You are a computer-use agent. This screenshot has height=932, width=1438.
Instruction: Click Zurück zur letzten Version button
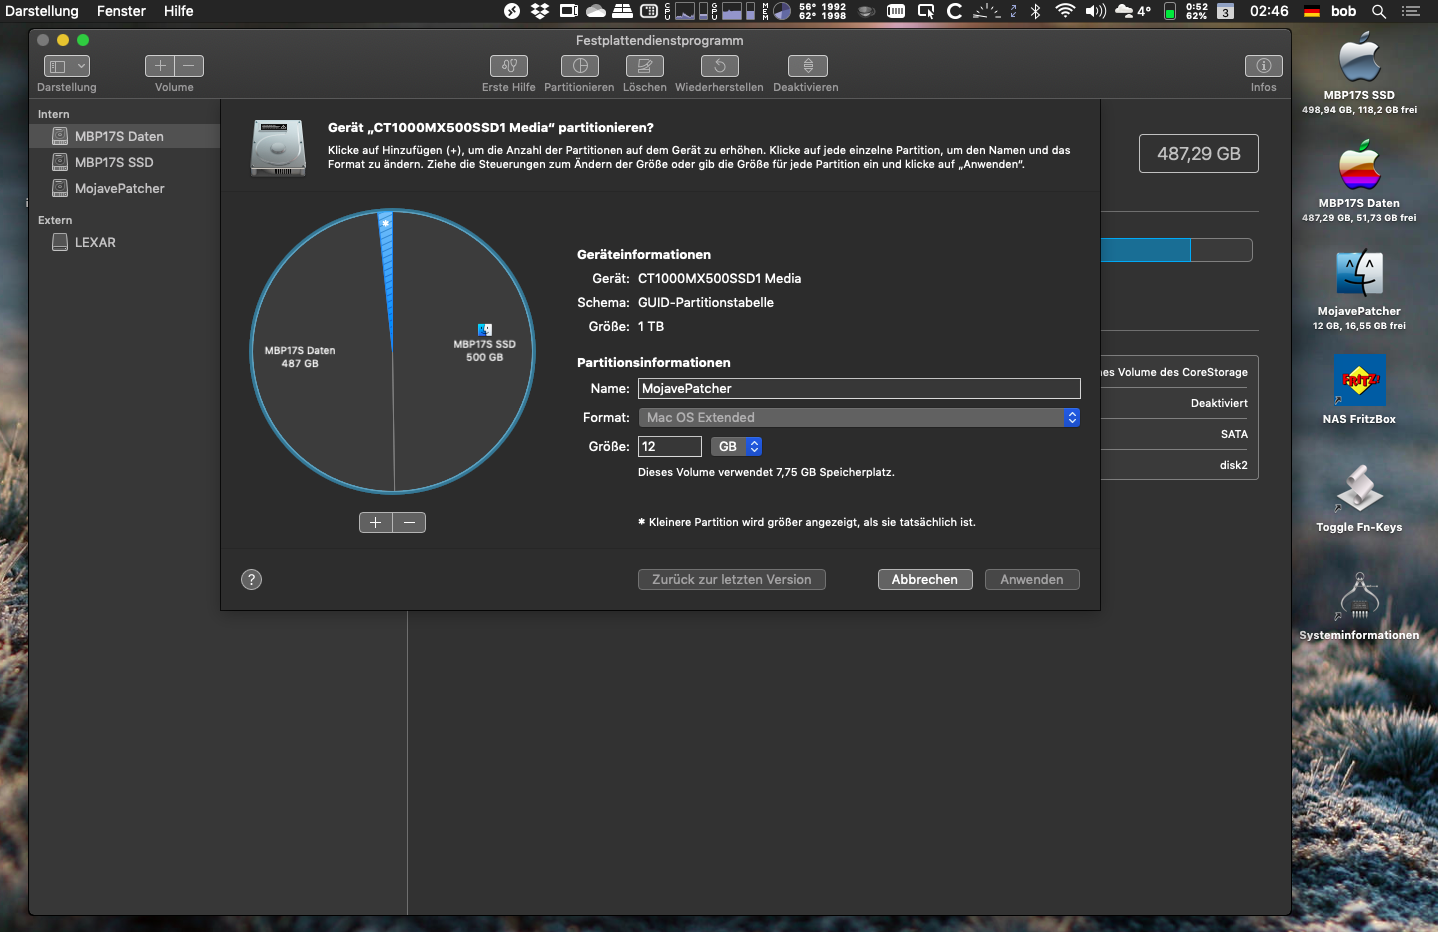[731, 580]
